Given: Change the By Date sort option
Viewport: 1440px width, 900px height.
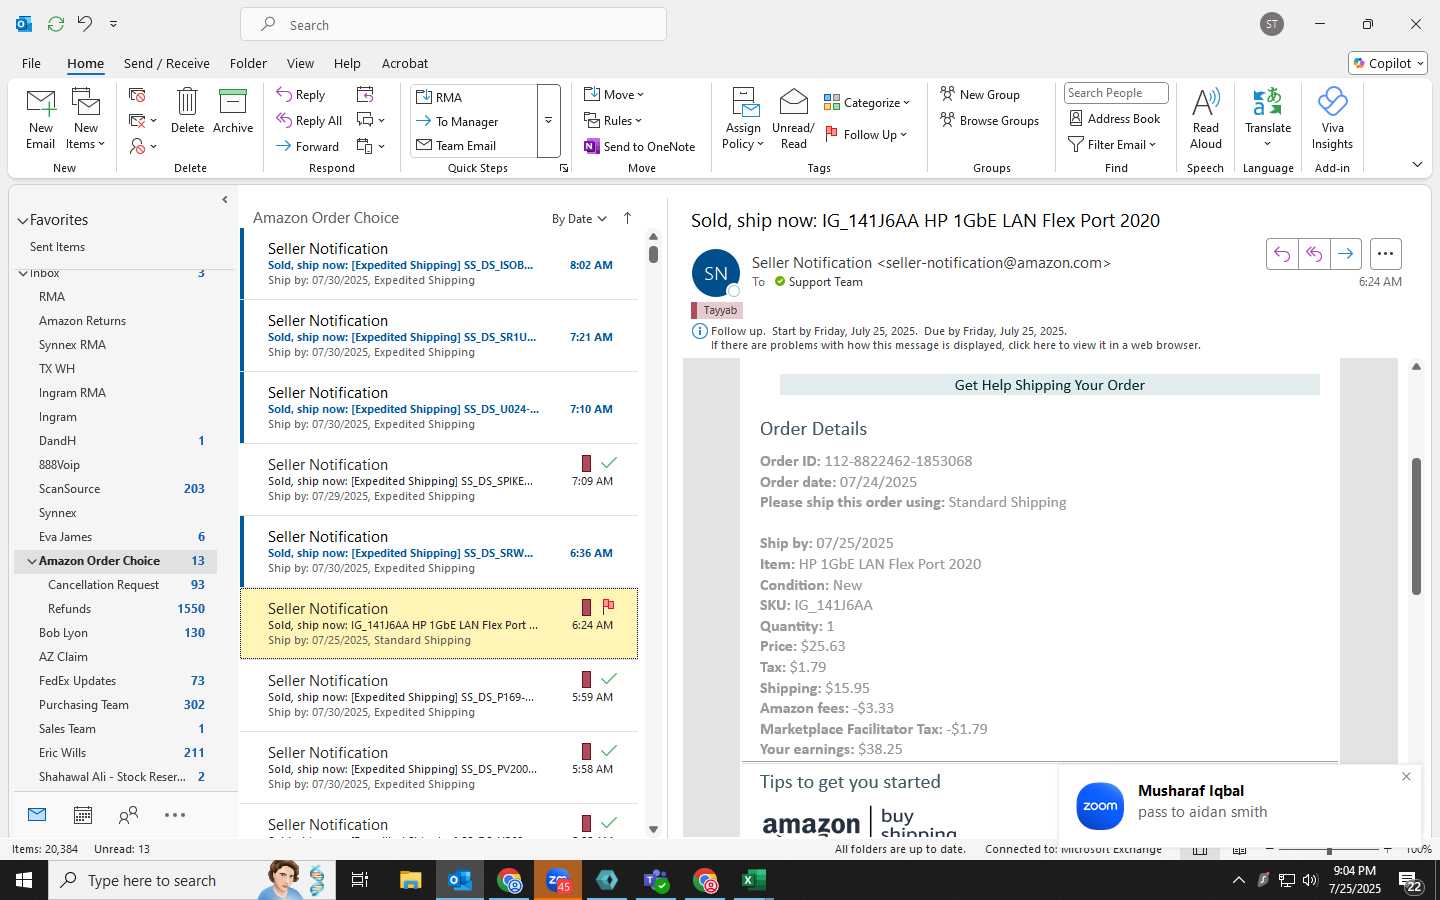Looking at the screenshot, I should (579, 219).
